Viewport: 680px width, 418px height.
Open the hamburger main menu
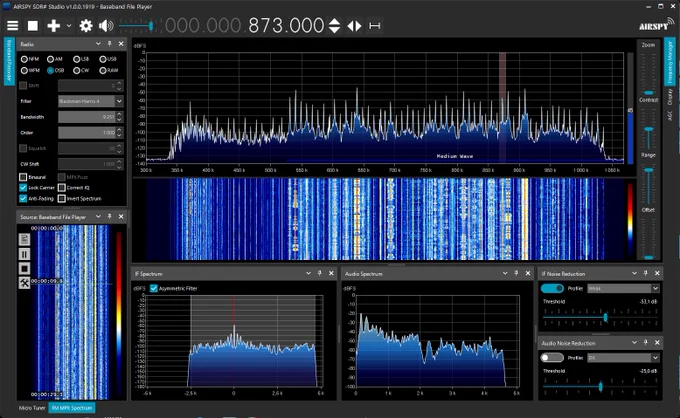click(x=13, y=26)
